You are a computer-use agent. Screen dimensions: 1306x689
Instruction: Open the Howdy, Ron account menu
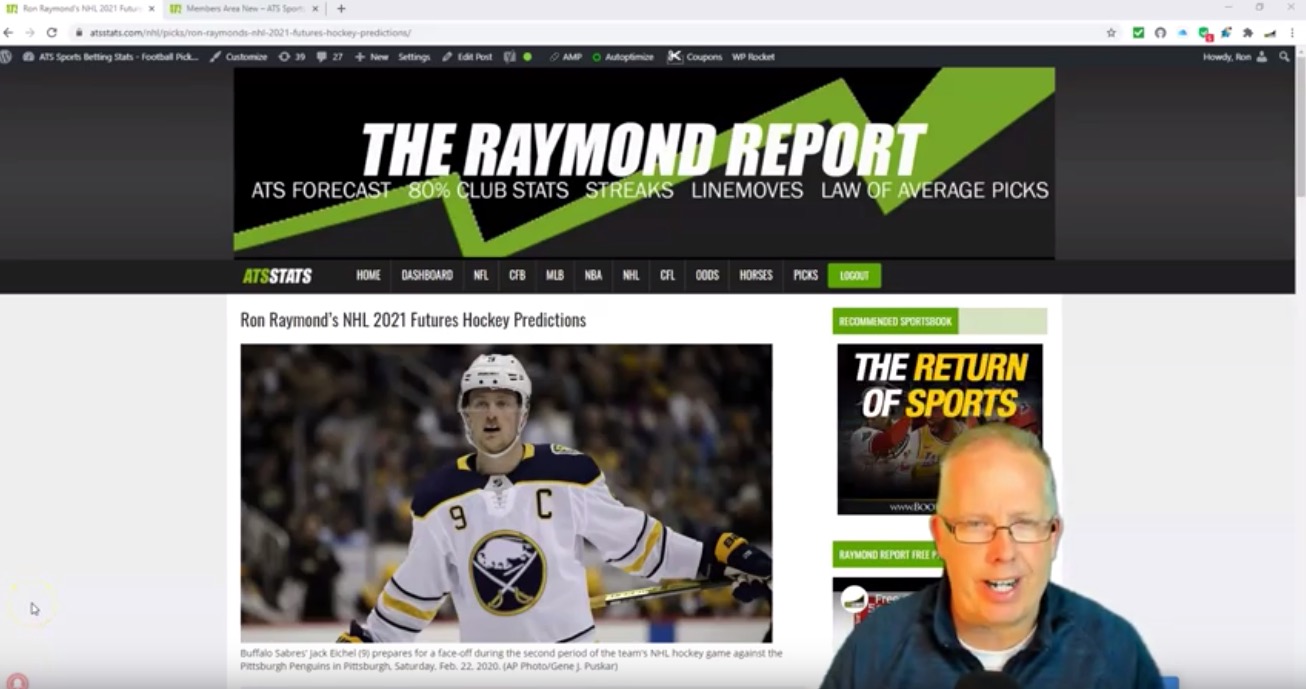coord(1235,57)
